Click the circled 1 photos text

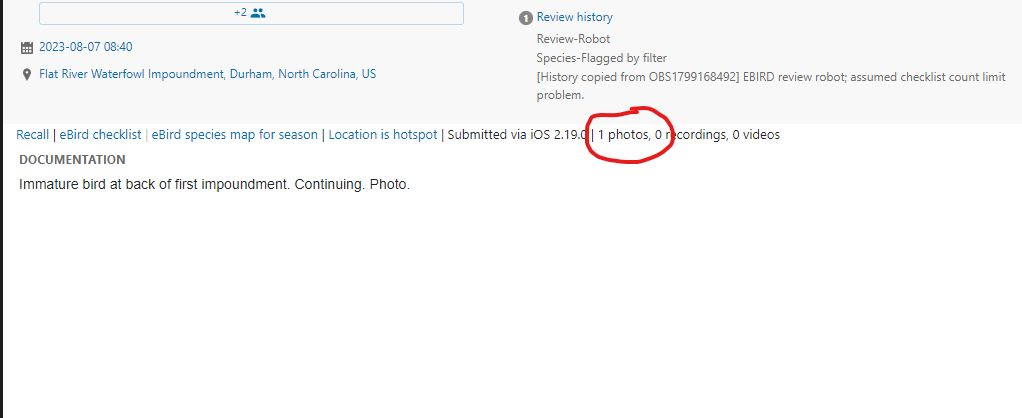(x=623, y=135)
